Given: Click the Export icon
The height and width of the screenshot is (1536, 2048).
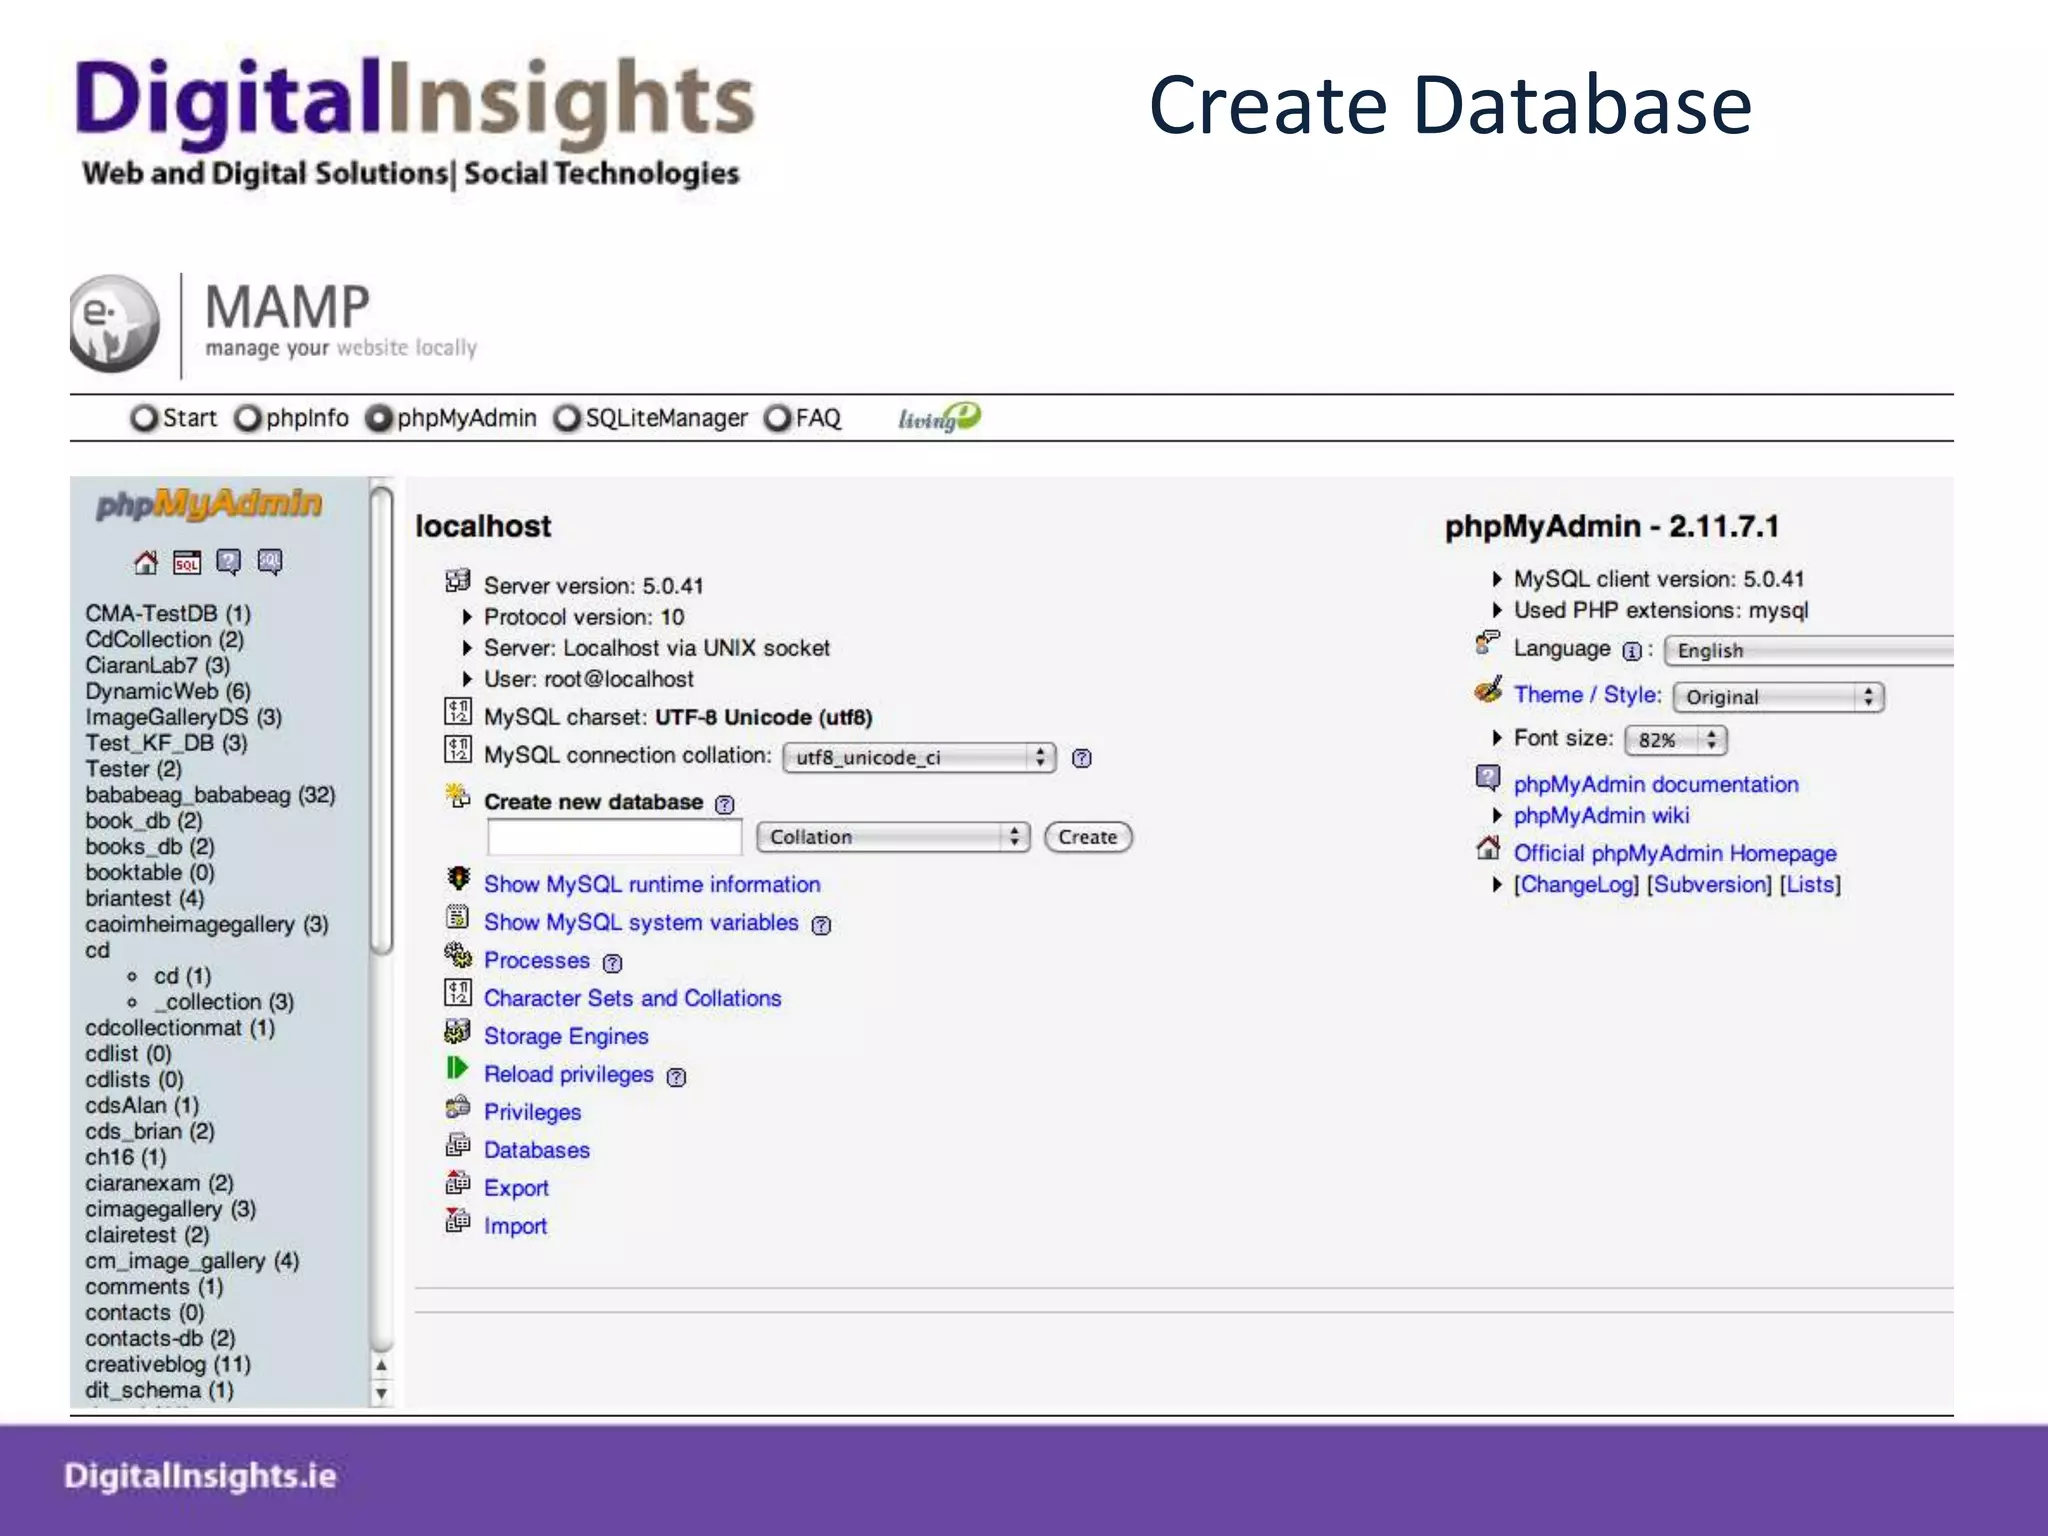Looking at the screenshot, I should pos(458,1183).
